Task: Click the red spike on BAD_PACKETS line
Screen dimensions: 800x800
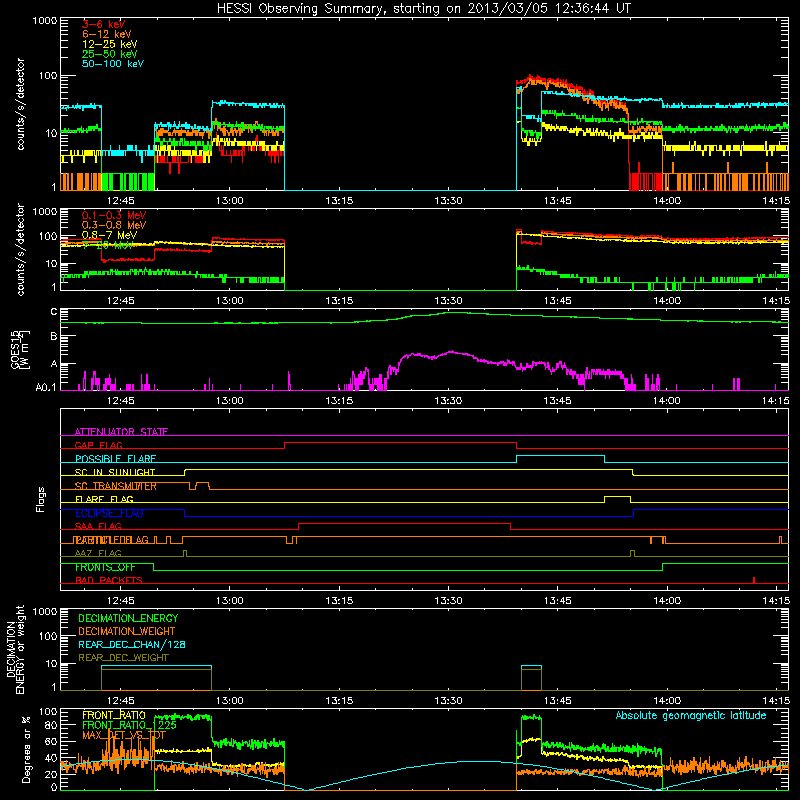Action: [754, 580]
